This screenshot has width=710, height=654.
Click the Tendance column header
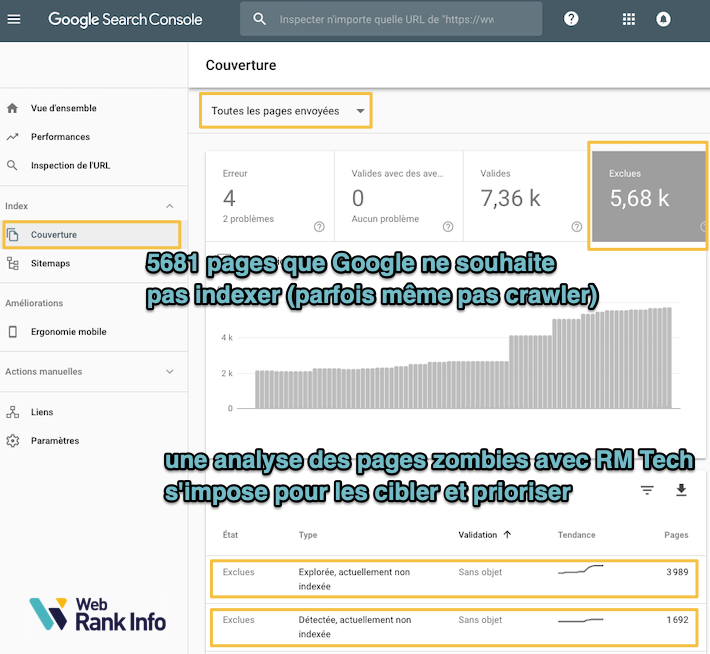[x=576, y=535]
